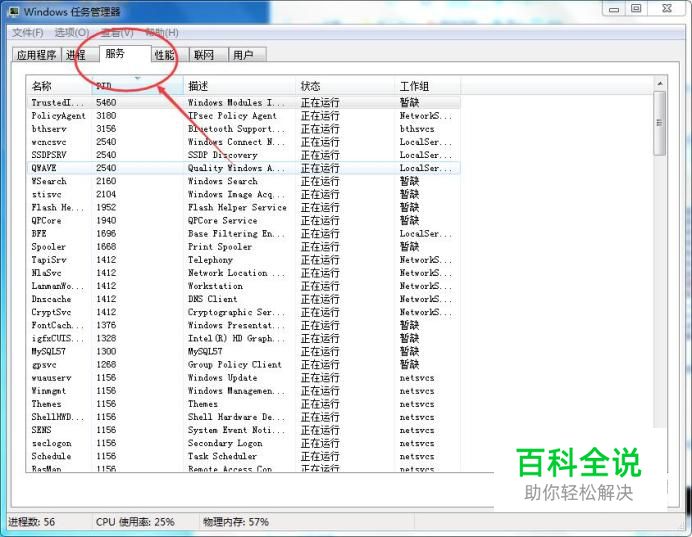Screen dimensions: 692x537
Task: Open the 选项(O) menu
Action: [x=71, y=33]
